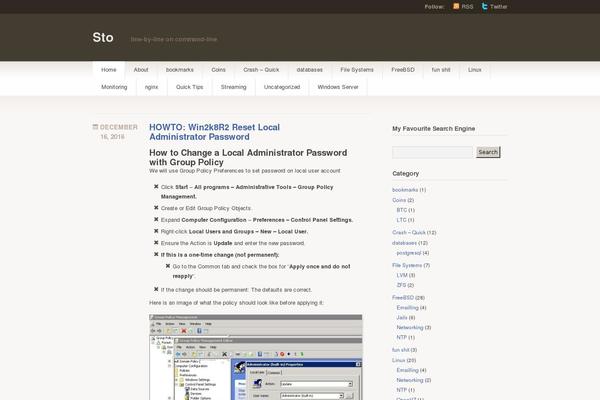Open the HOWTO: Win2k8R2 Reset Local Administrator Password post
Screen dimensions: 600x400
click(x=214, y=132)
